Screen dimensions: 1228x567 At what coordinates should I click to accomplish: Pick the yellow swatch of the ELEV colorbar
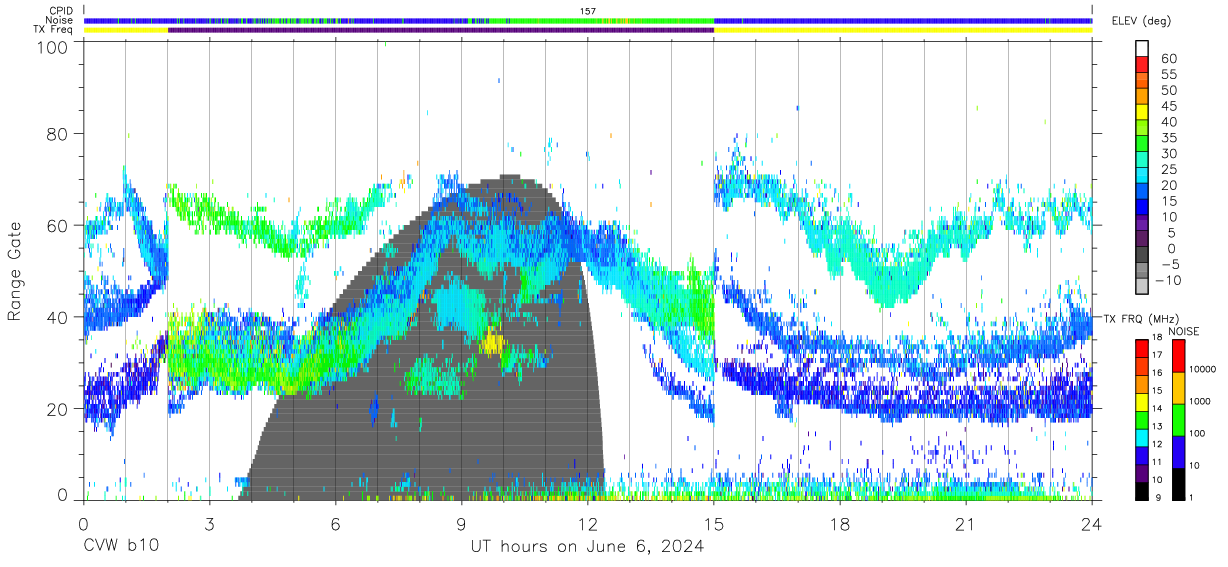pyautogui.click(x=1142, y=113)
